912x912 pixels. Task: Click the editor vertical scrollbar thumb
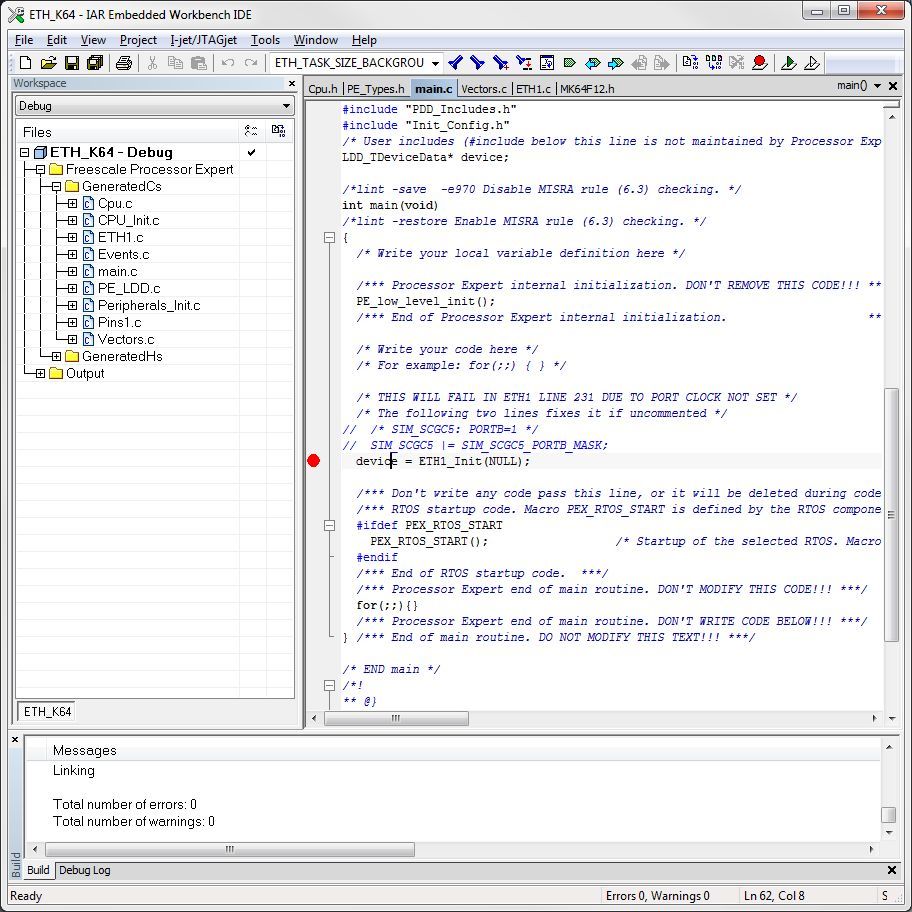click(x=891, y=514)
